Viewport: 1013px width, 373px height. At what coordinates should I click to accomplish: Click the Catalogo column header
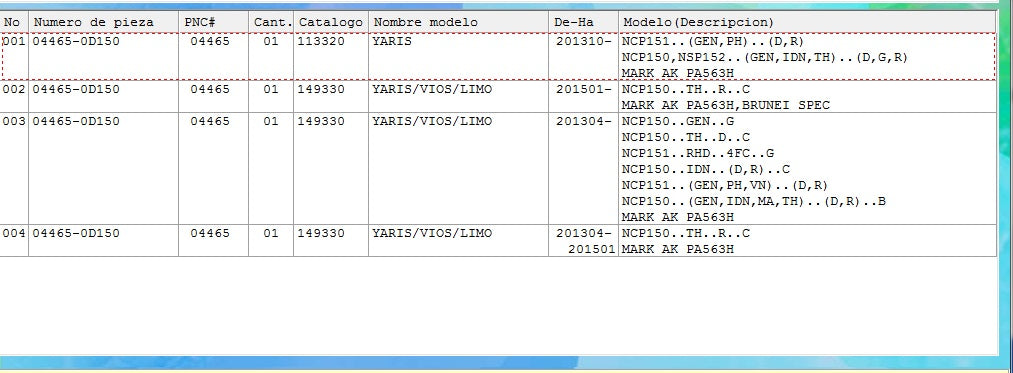pyautogui.click(x=331, y=22)
